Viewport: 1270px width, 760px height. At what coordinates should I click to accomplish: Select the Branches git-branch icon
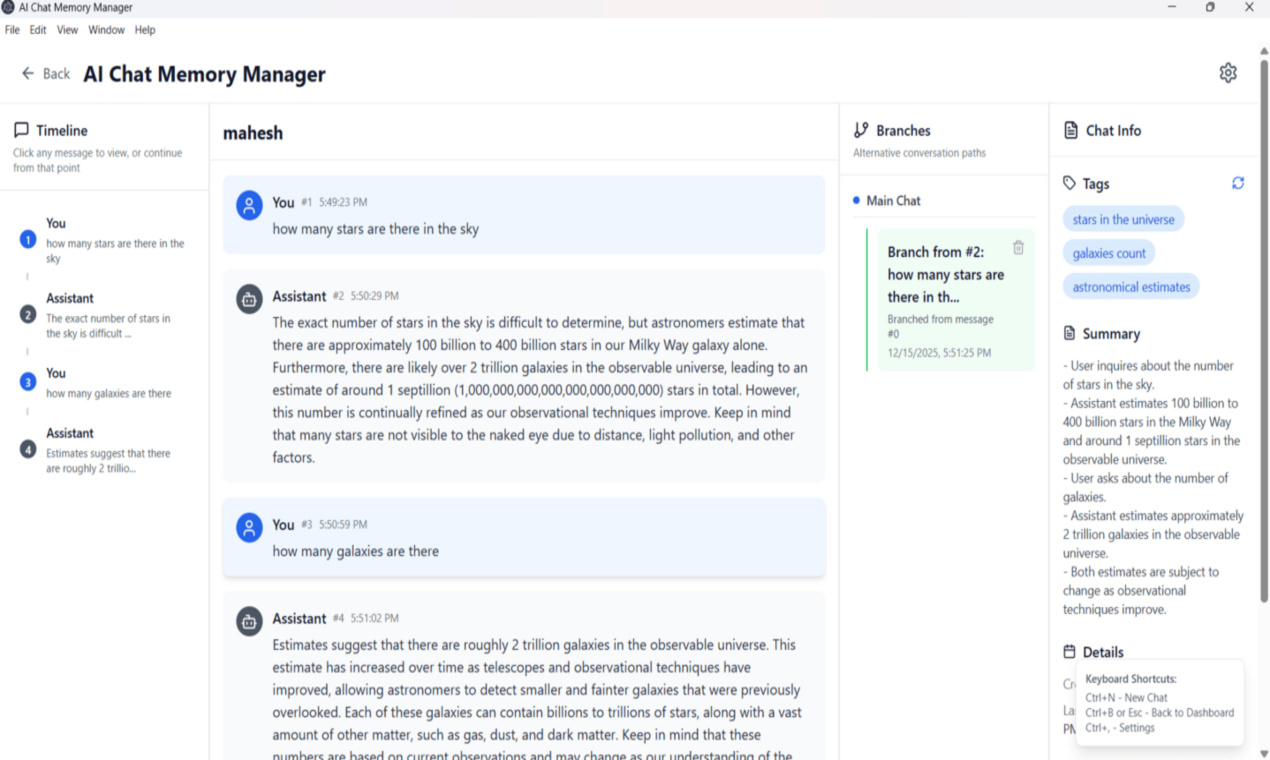[x=861, y=129]
